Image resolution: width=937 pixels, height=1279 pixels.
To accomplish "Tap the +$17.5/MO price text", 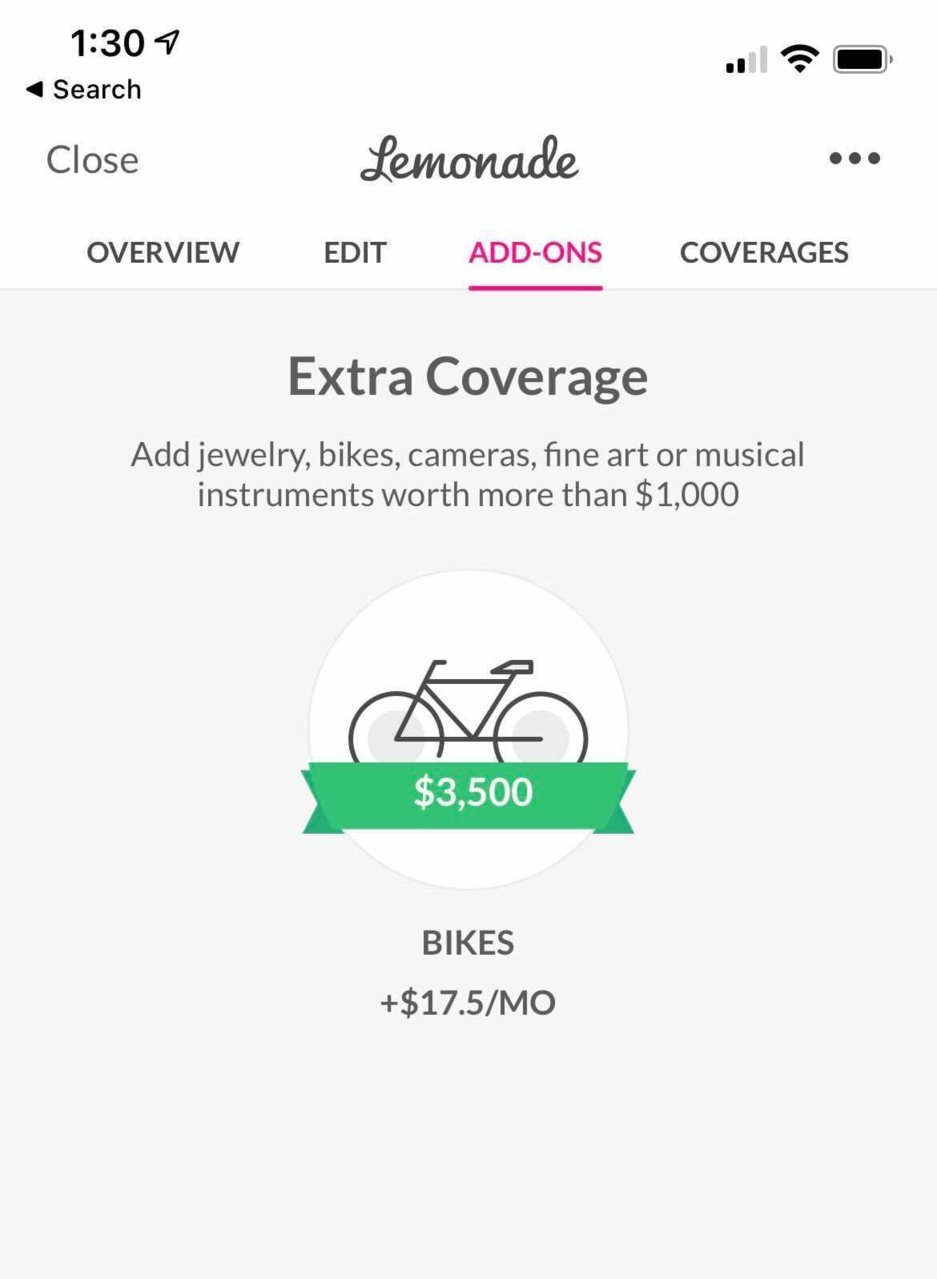I will click(x=468, y=1002).
